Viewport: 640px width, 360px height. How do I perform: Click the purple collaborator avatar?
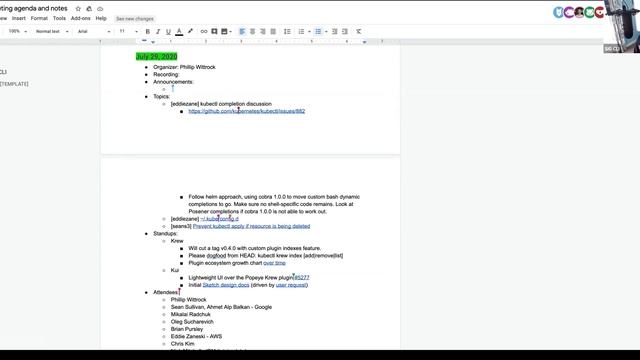coord(569,12)
